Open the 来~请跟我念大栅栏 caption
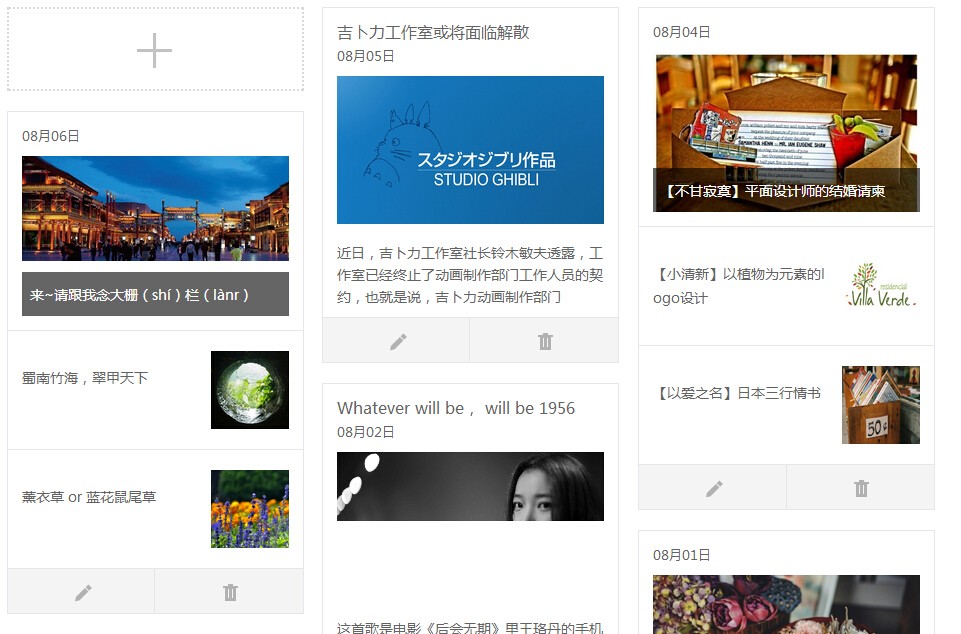The width and height of the screenshot is (961, 634). coord(155,294)
